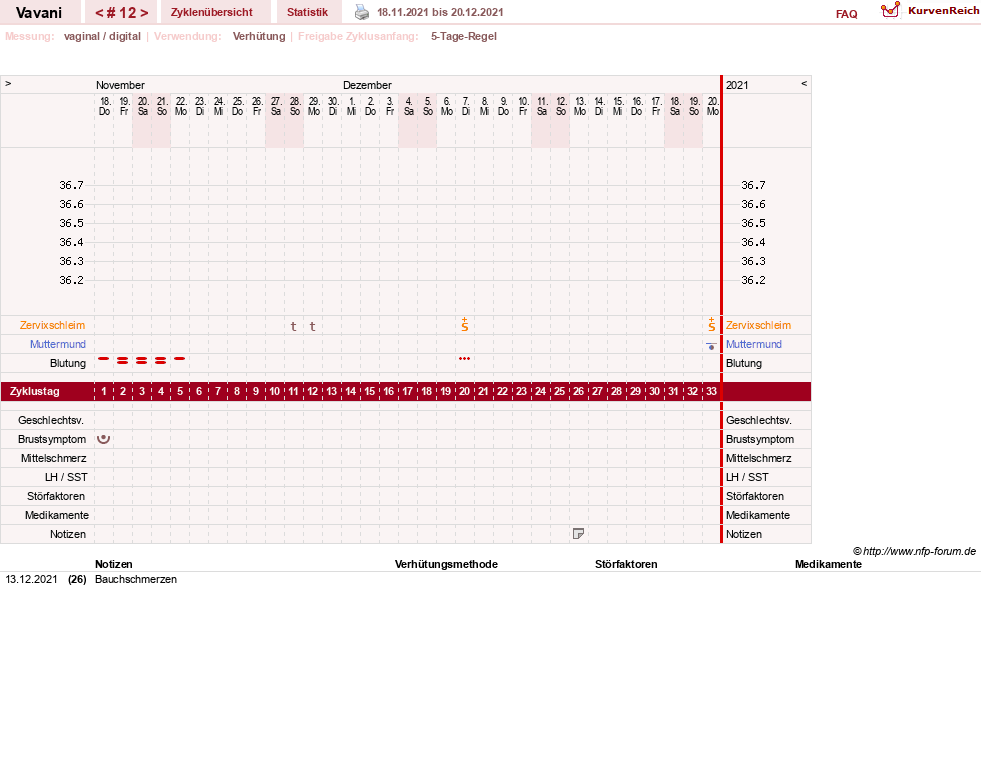Image resolution: width=981 pixels, height=783 pixels.
Task: Click the bleeding mark on November 21
Action: (x=161, y=360)
